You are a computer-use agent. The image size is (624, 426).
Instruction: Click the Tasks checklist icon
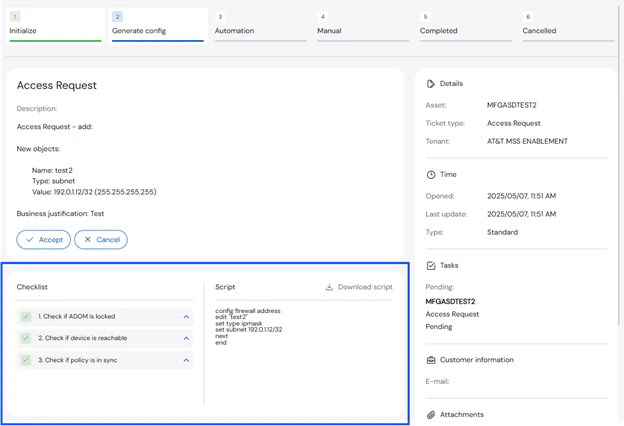tap(431, 266)
